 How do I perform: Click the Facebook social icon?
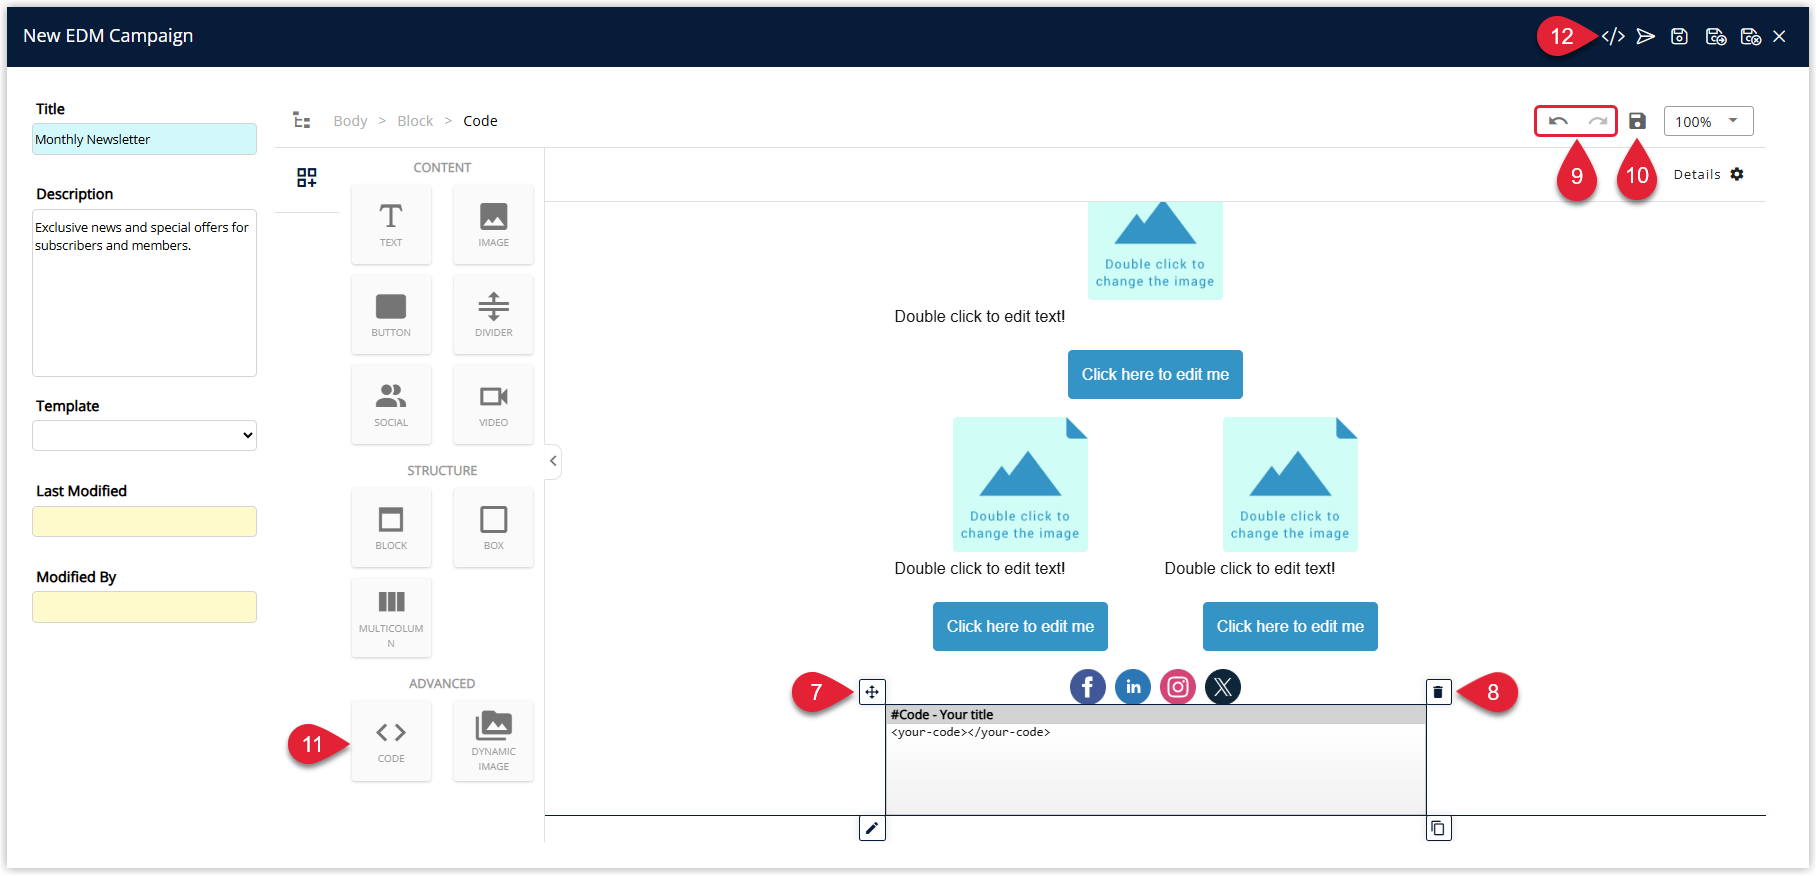(x=1088, y=687)
